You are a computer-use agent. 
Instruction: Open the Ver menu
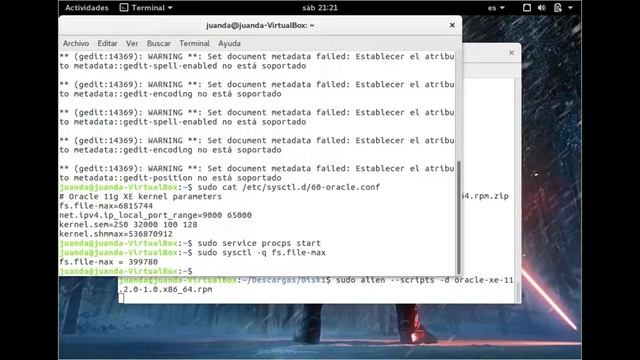click(132, 43)
